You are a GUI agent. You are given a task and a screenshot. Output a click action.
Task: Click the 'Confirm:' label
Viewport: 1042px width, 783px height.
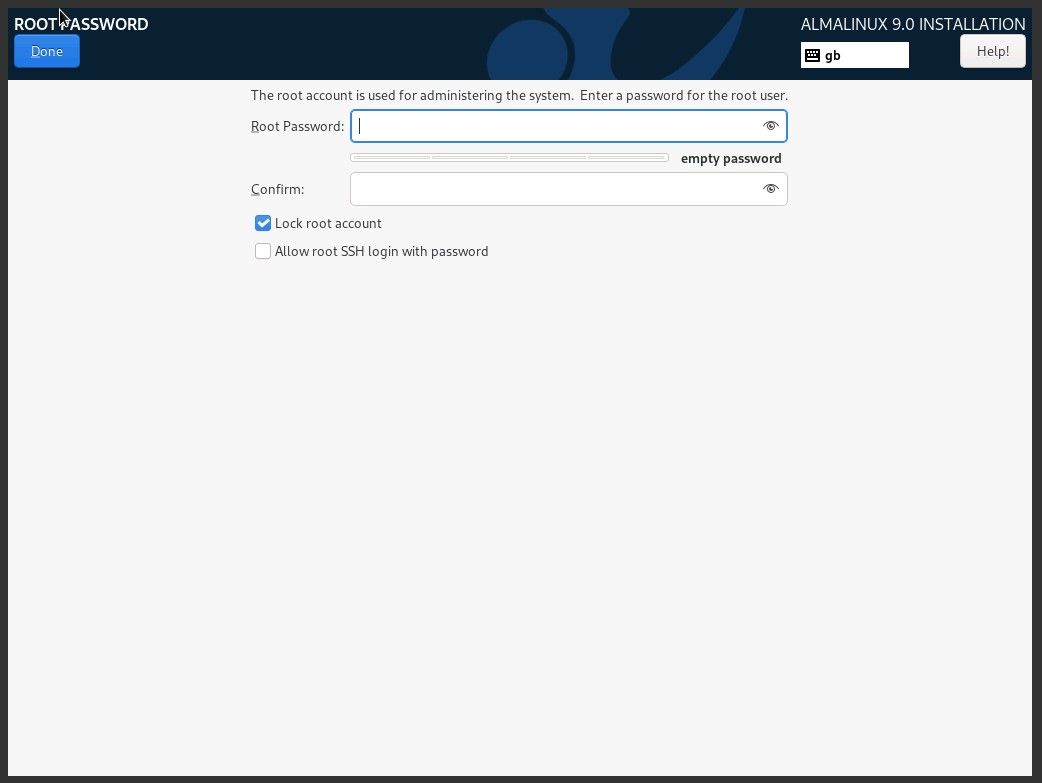(x=277, y=189)
